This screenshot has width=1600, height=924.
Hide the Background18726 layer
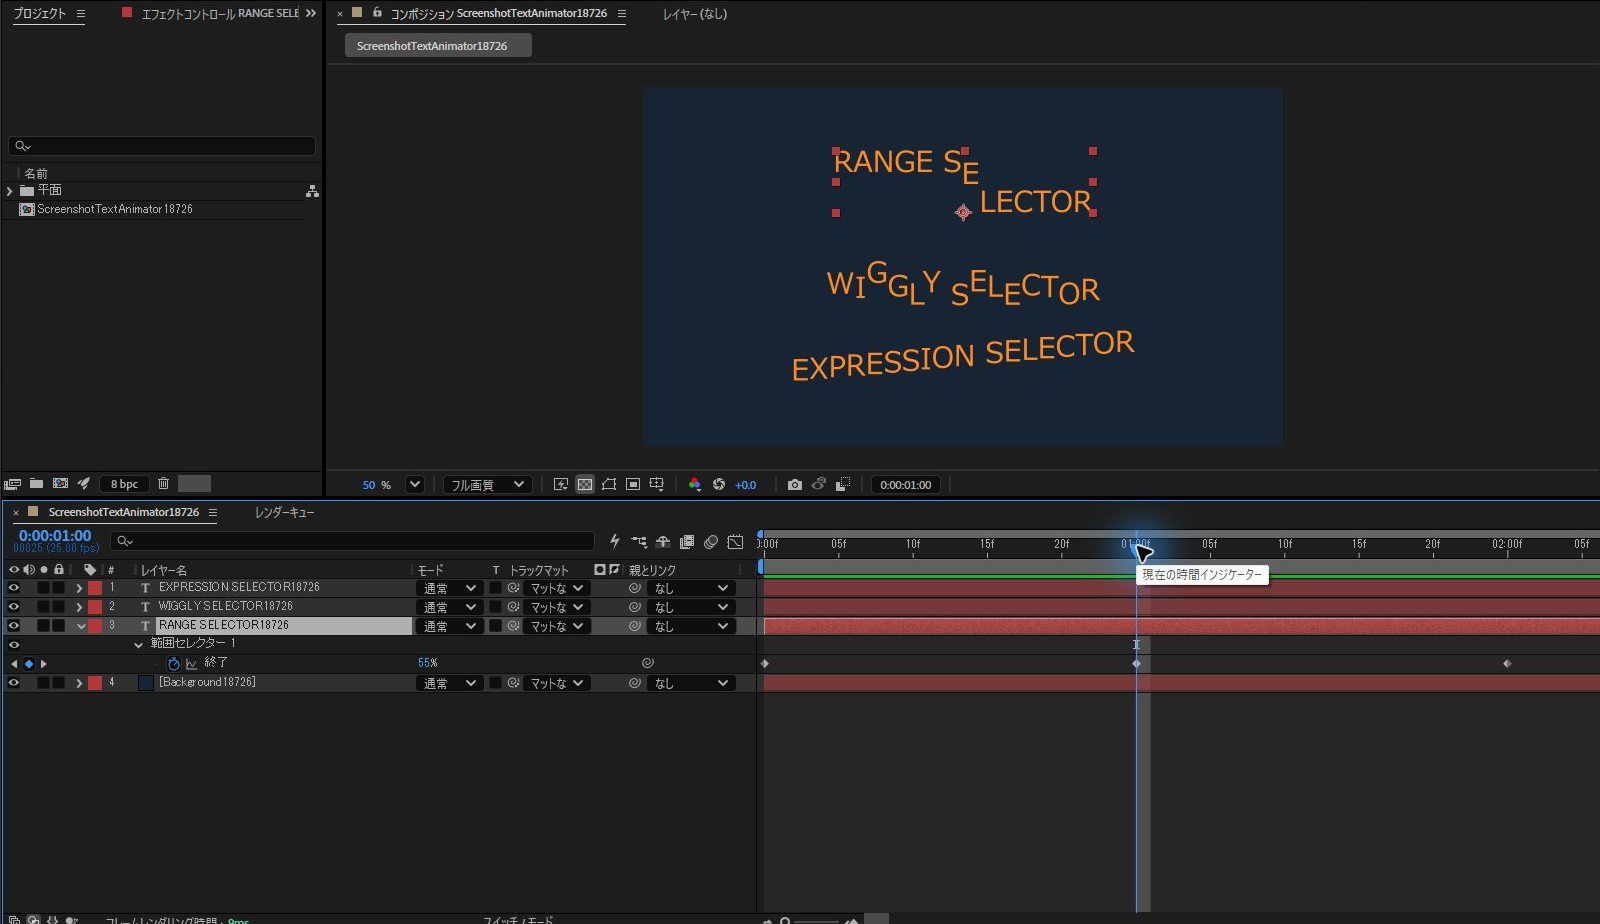point(14,683)
